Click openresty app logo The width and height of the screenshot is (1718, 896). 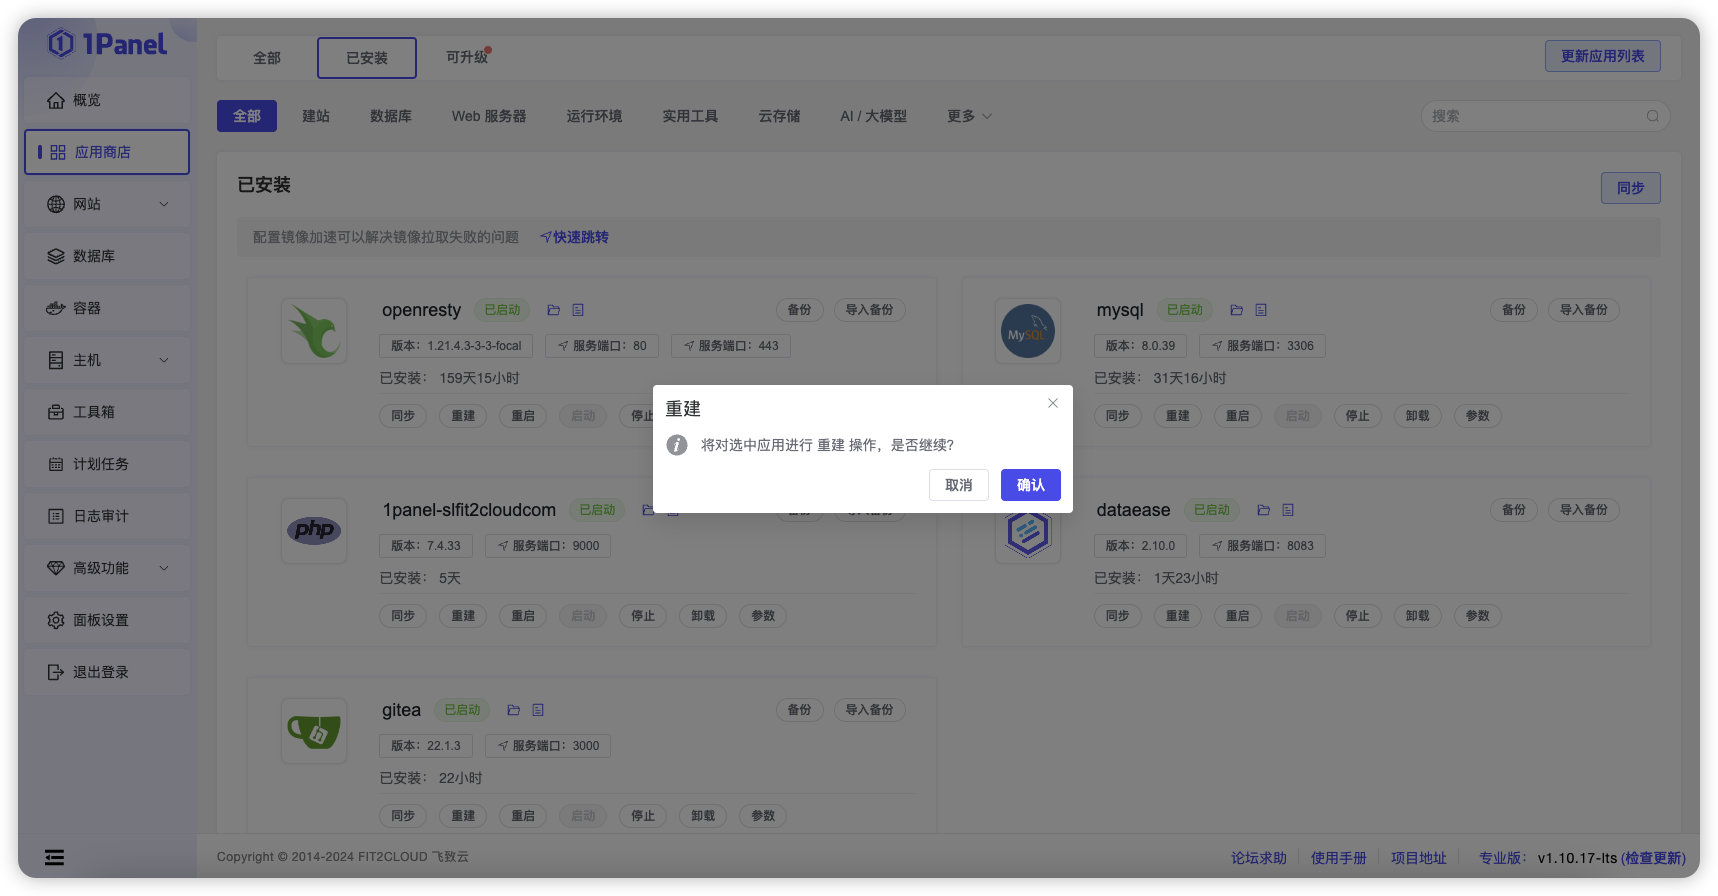coord(314,331)
